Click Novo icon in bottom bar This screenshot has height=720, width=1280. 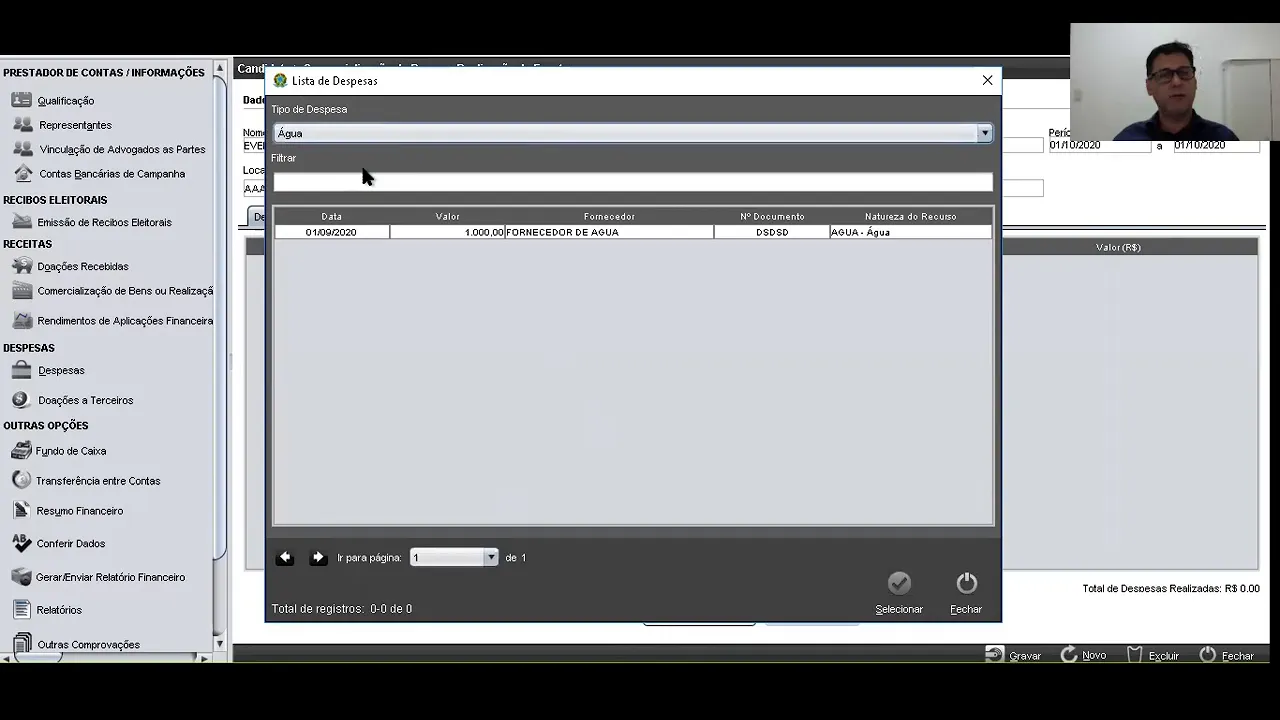tap(1069, 655)
